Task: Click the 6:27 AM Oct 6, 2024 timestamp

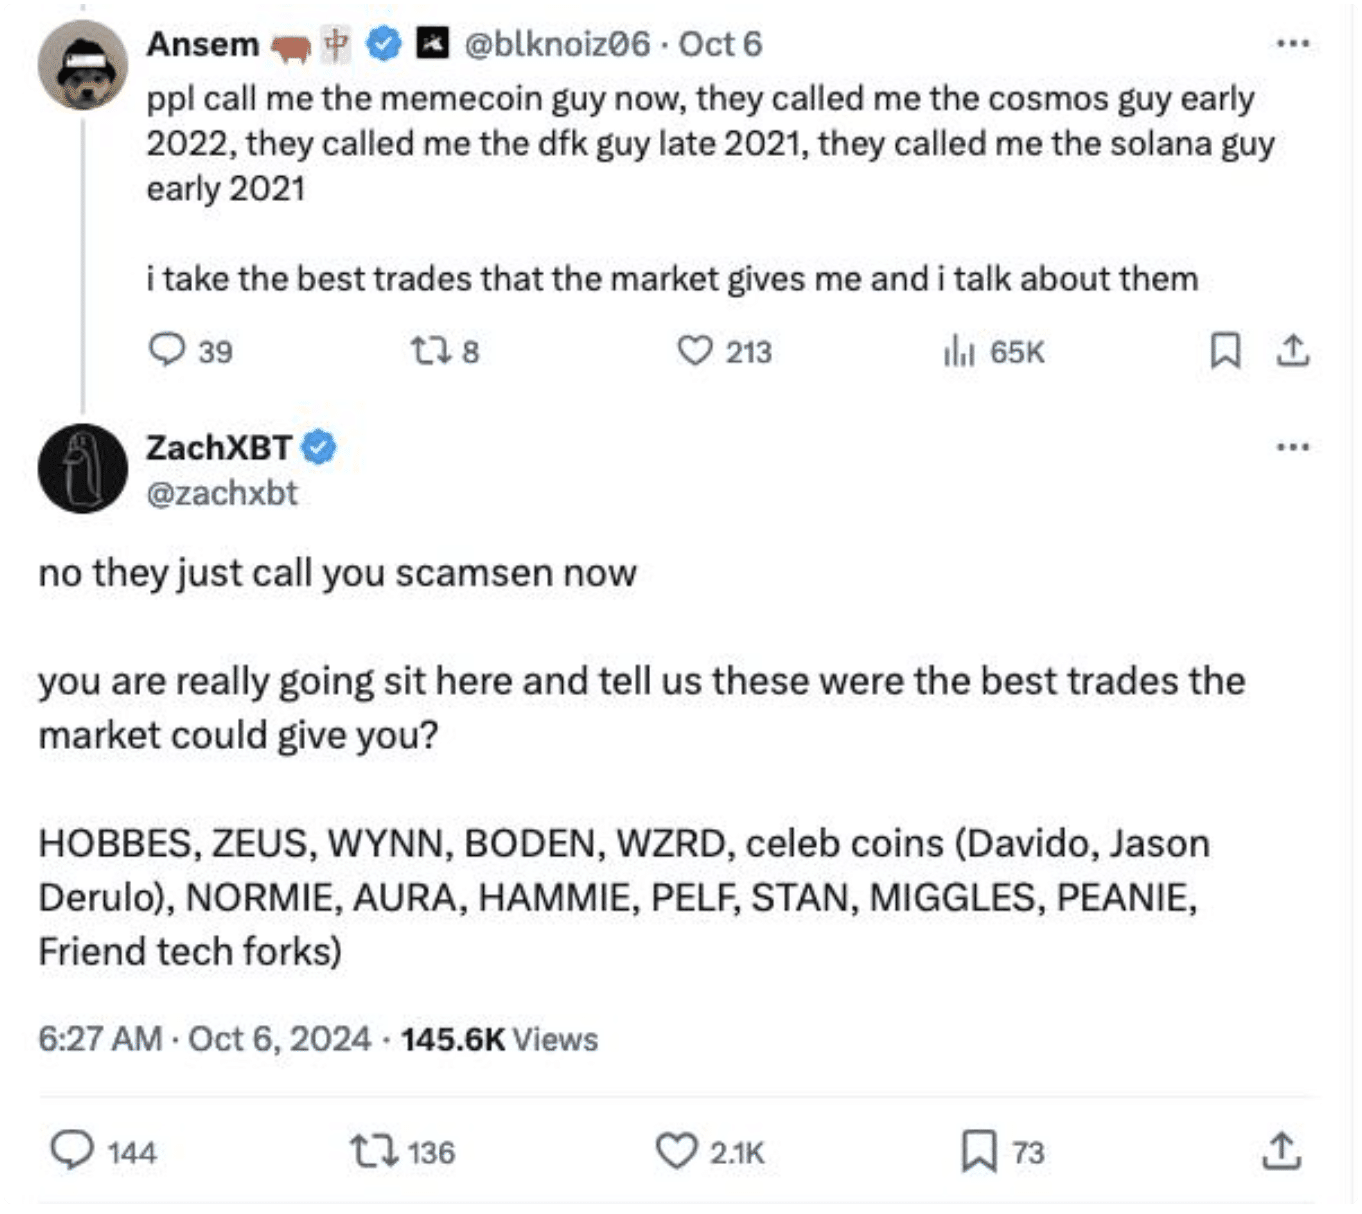Action: 204,1039
